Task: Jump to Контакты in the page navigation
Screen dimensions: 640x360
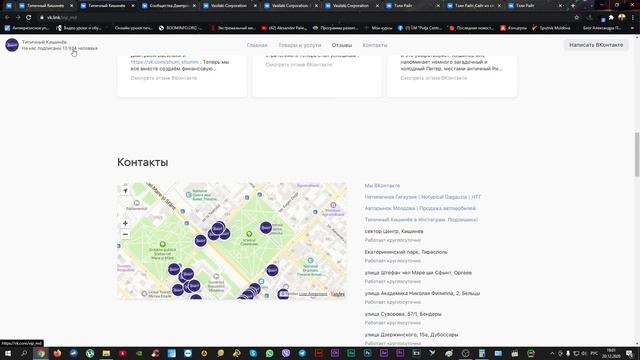Action: [x=375, y=45]
